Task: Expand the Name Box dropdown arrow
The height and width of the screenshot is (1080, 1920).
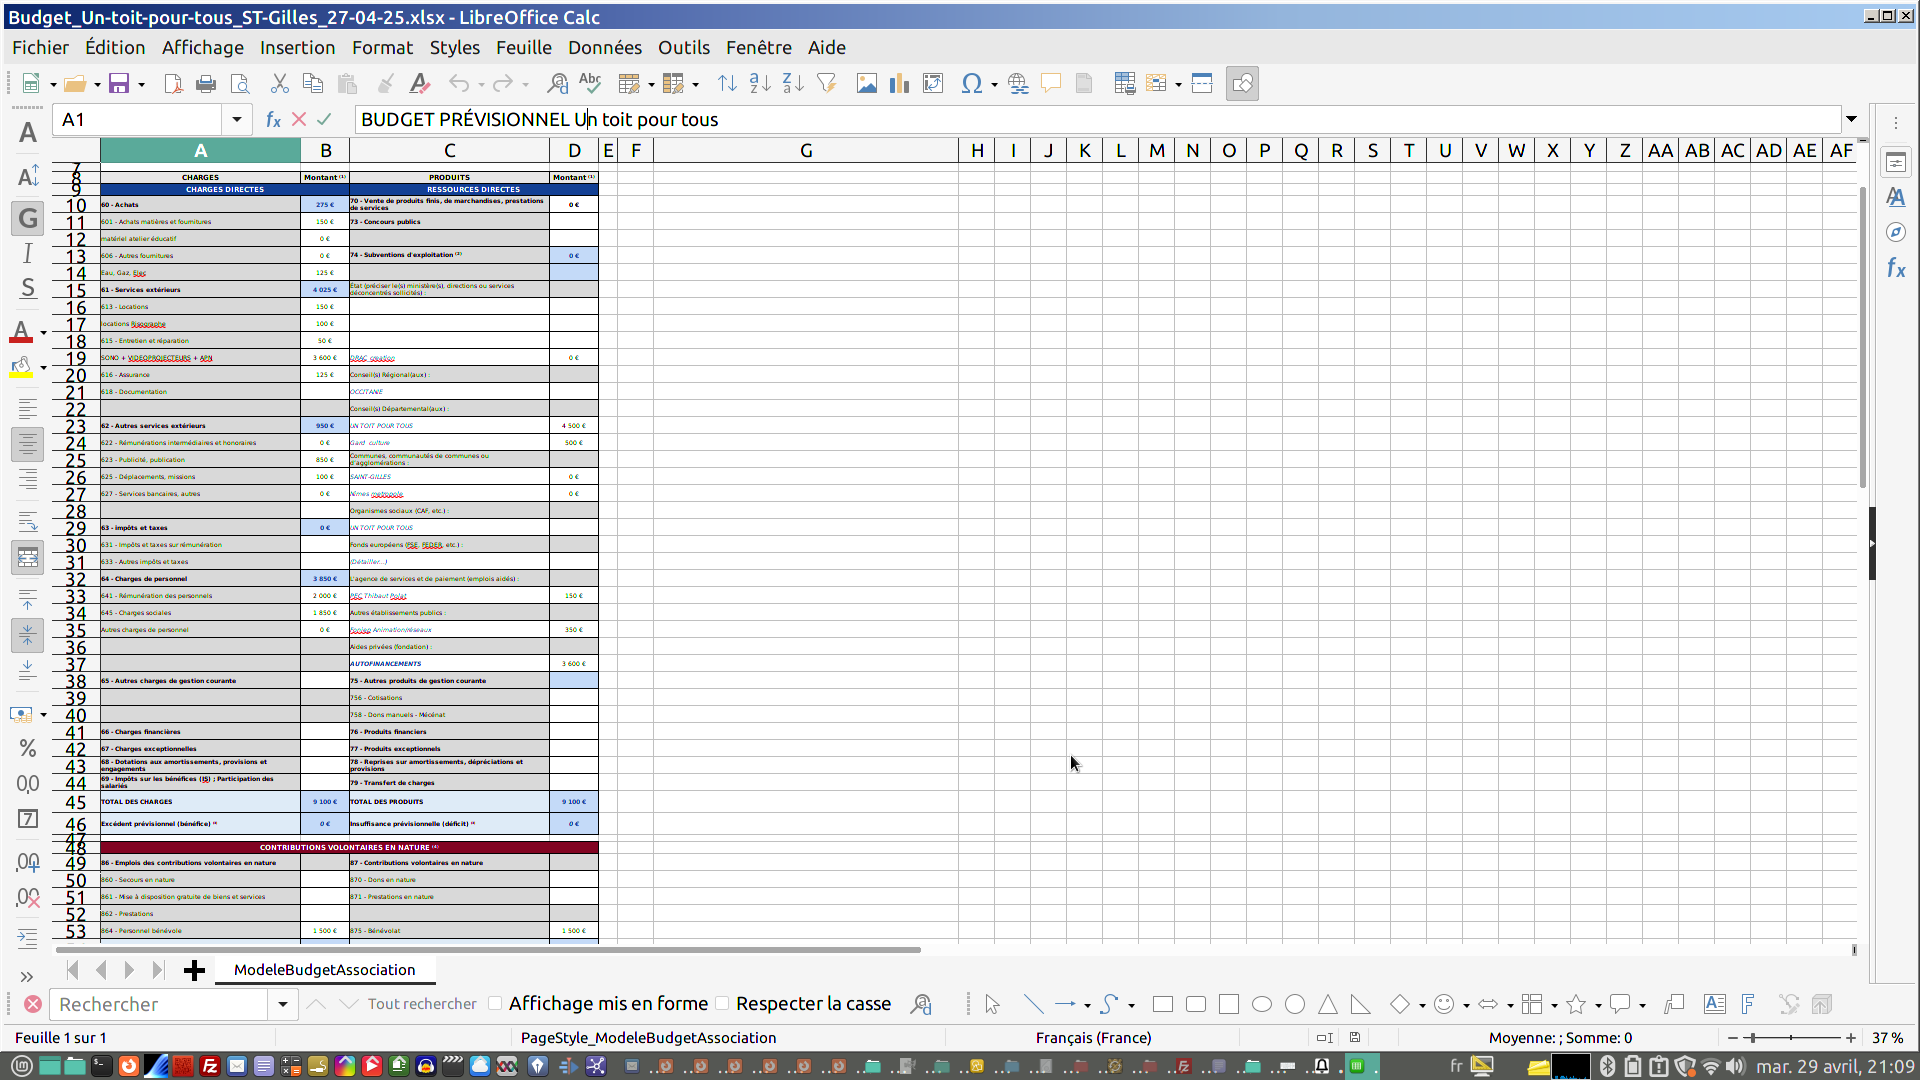Action: pyautogui.click(x=237, y=120)
